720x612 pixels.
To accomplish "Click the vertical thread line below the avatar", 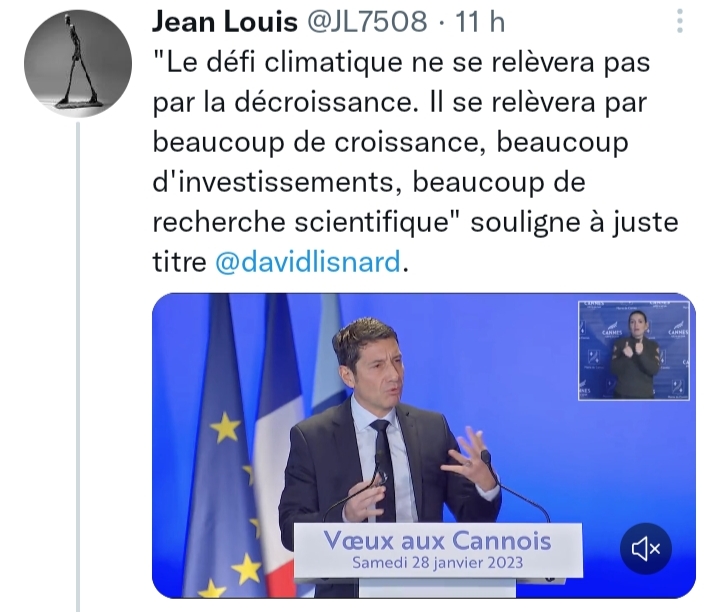I will click(78, 366).
